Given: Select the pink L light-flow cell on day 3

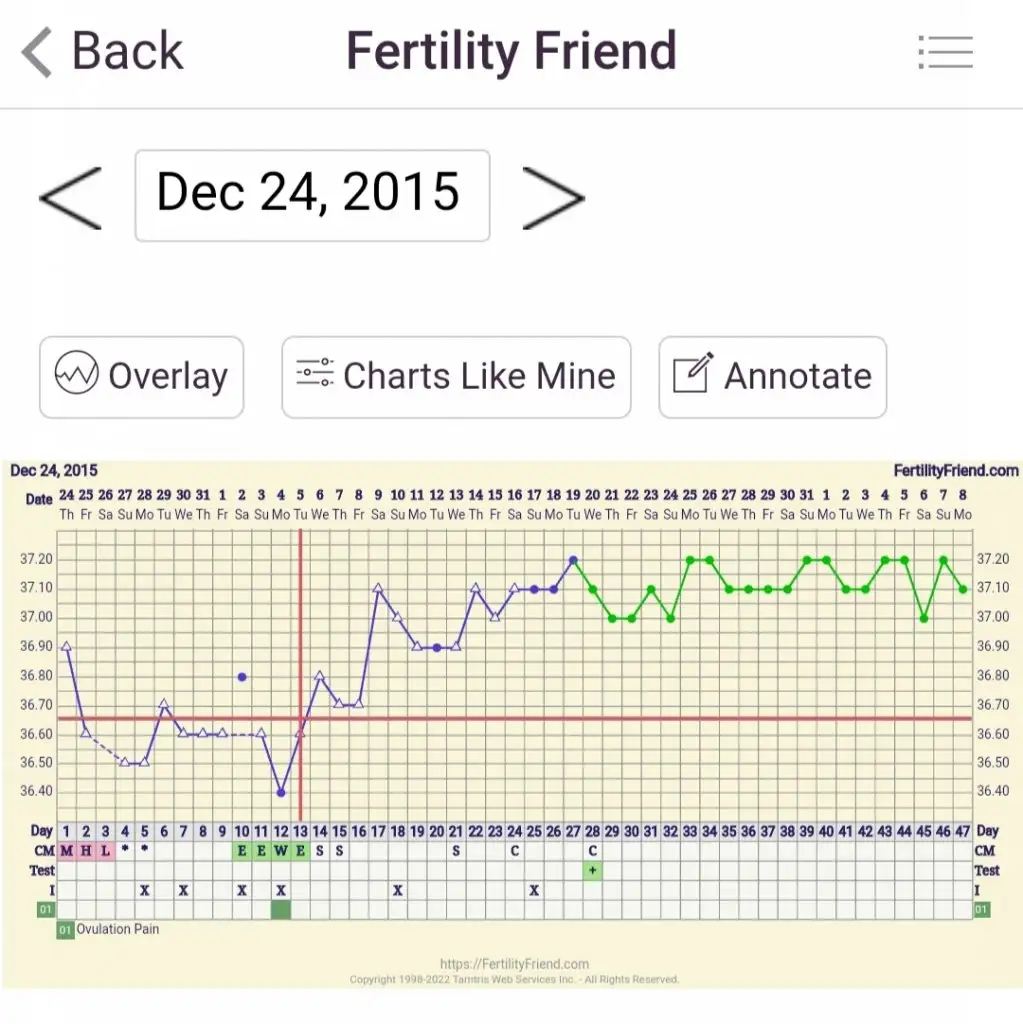Looking at the screenshot, I should click(106, 851).
